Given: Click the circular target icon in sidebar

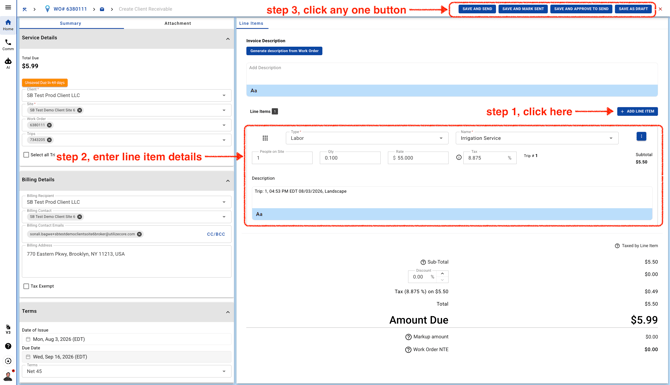Looking at the screenshot, I should 8,361.
